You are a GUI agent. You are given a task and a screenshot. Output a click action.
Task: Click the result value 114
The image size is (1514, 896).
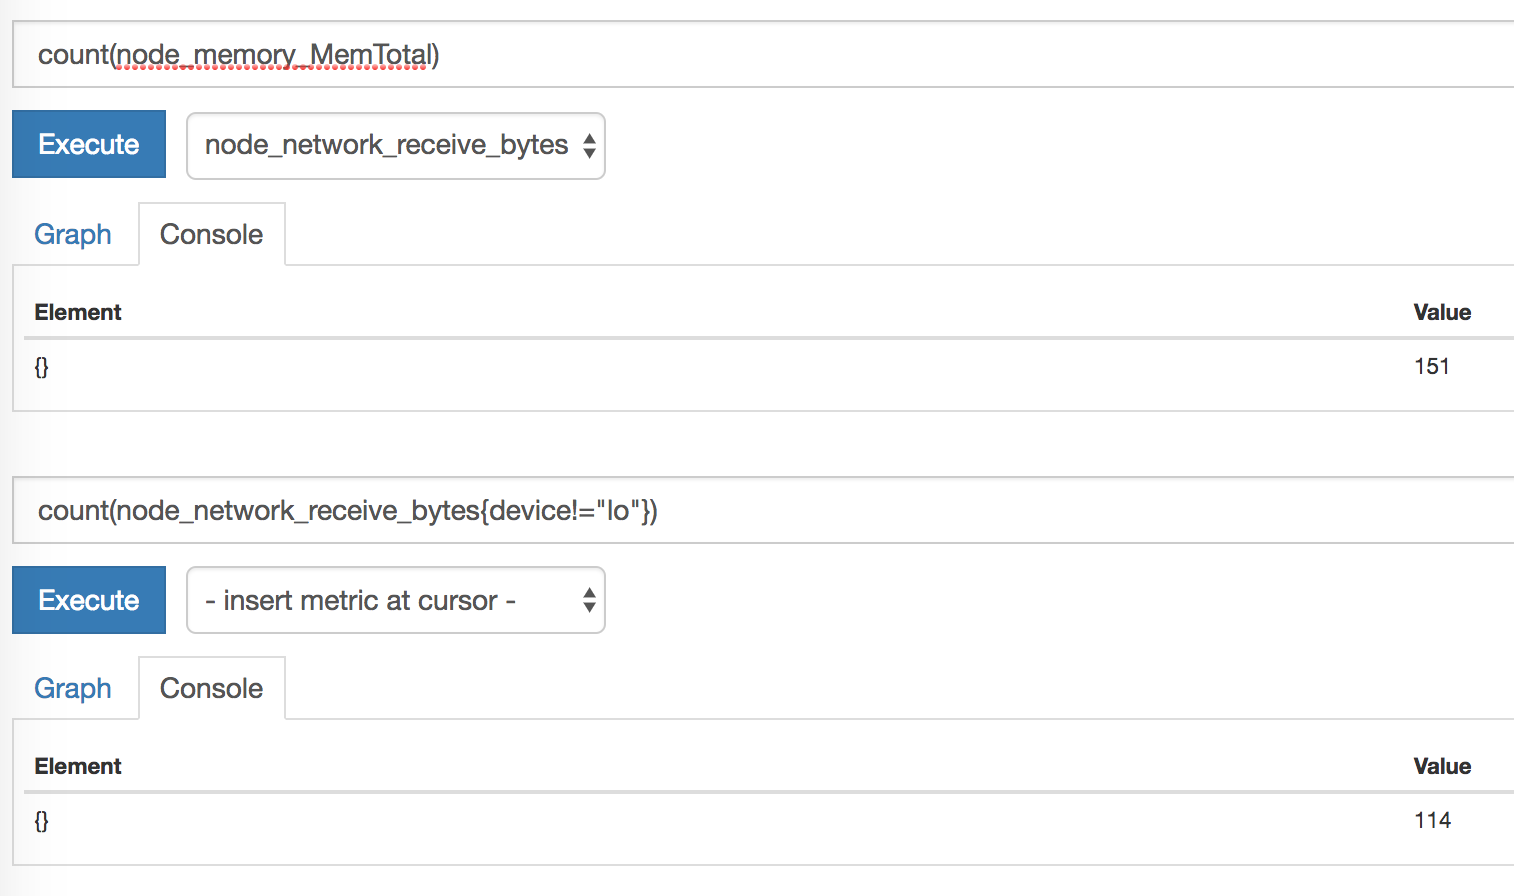coord(1432,821)
